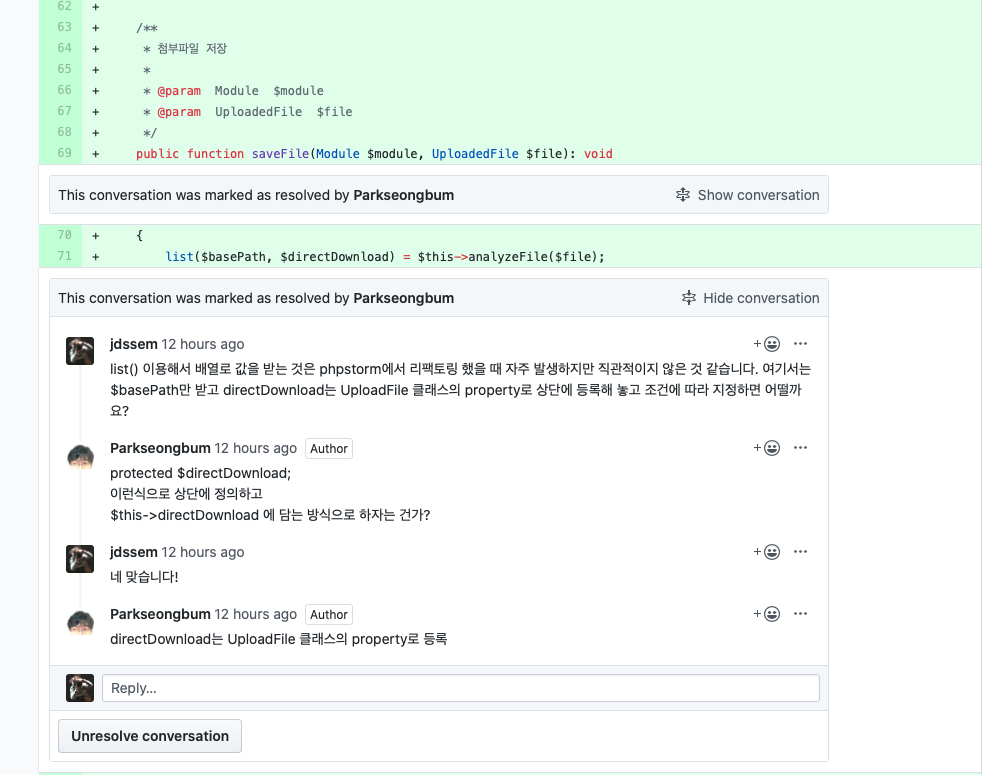The width and height of the screenshot is (992, 775).
Task: Click the more options icon on the last comment
Action: (799, 613)
